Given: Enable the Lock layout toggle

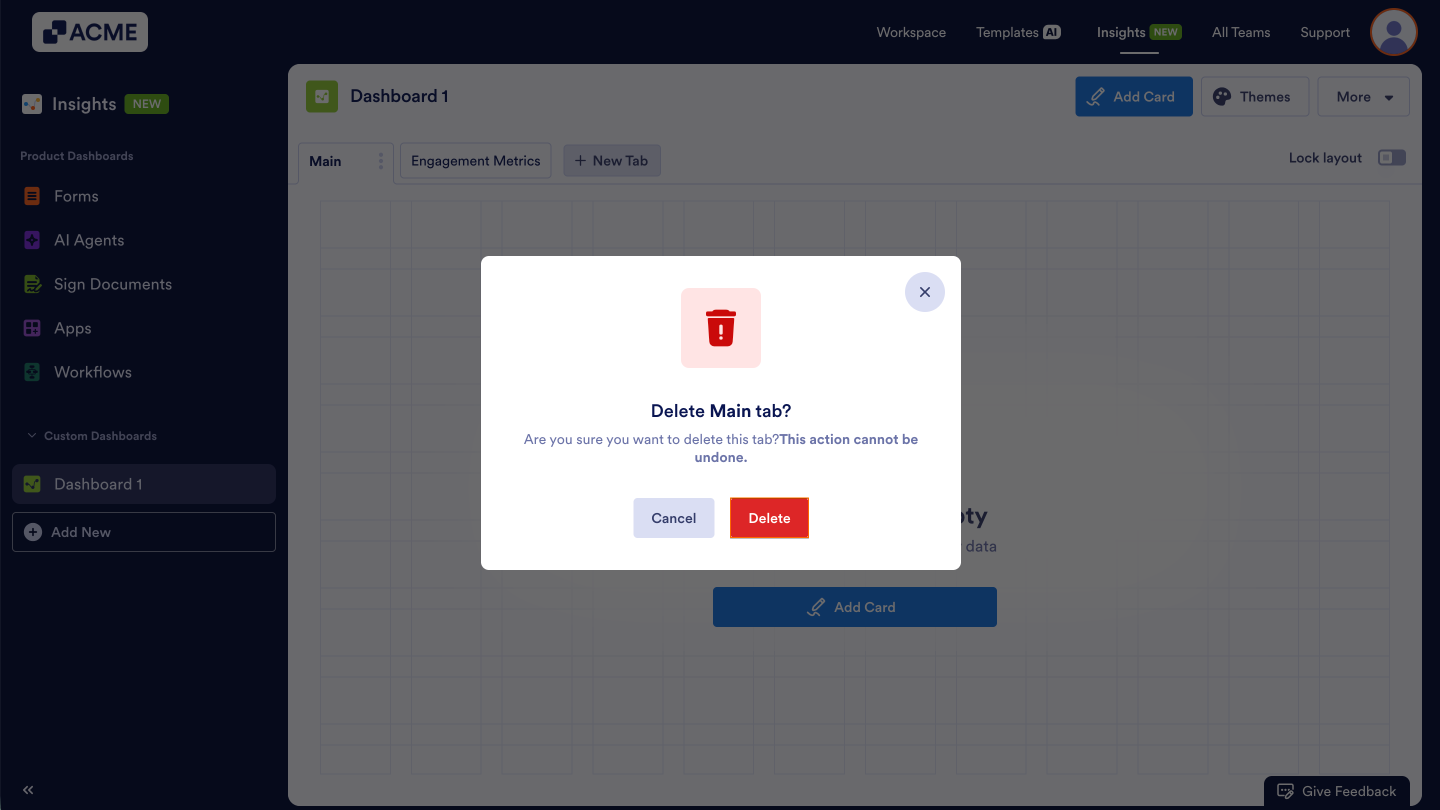Looking at the screenshot, I should pos(1391,157).
